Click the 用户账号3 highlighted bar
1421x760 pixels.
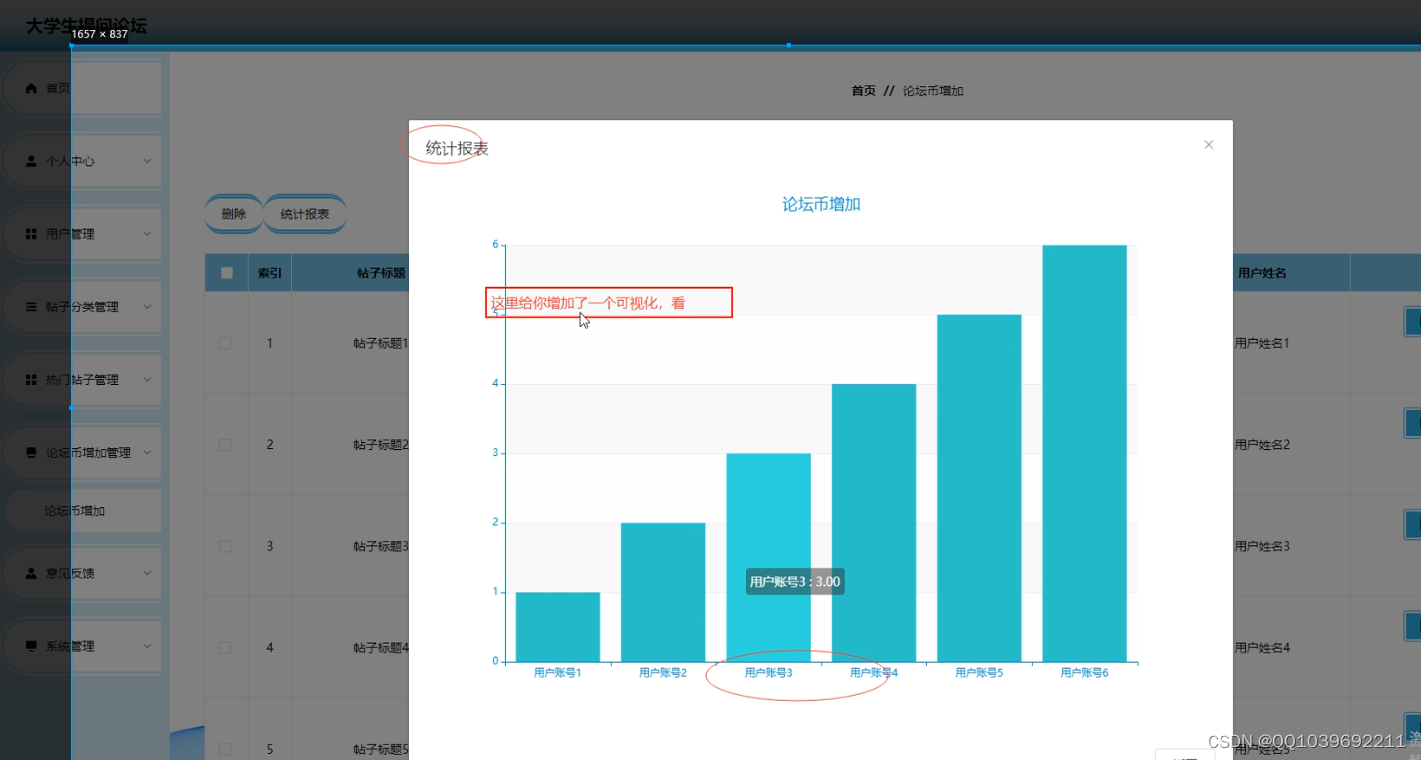(768, 557)
